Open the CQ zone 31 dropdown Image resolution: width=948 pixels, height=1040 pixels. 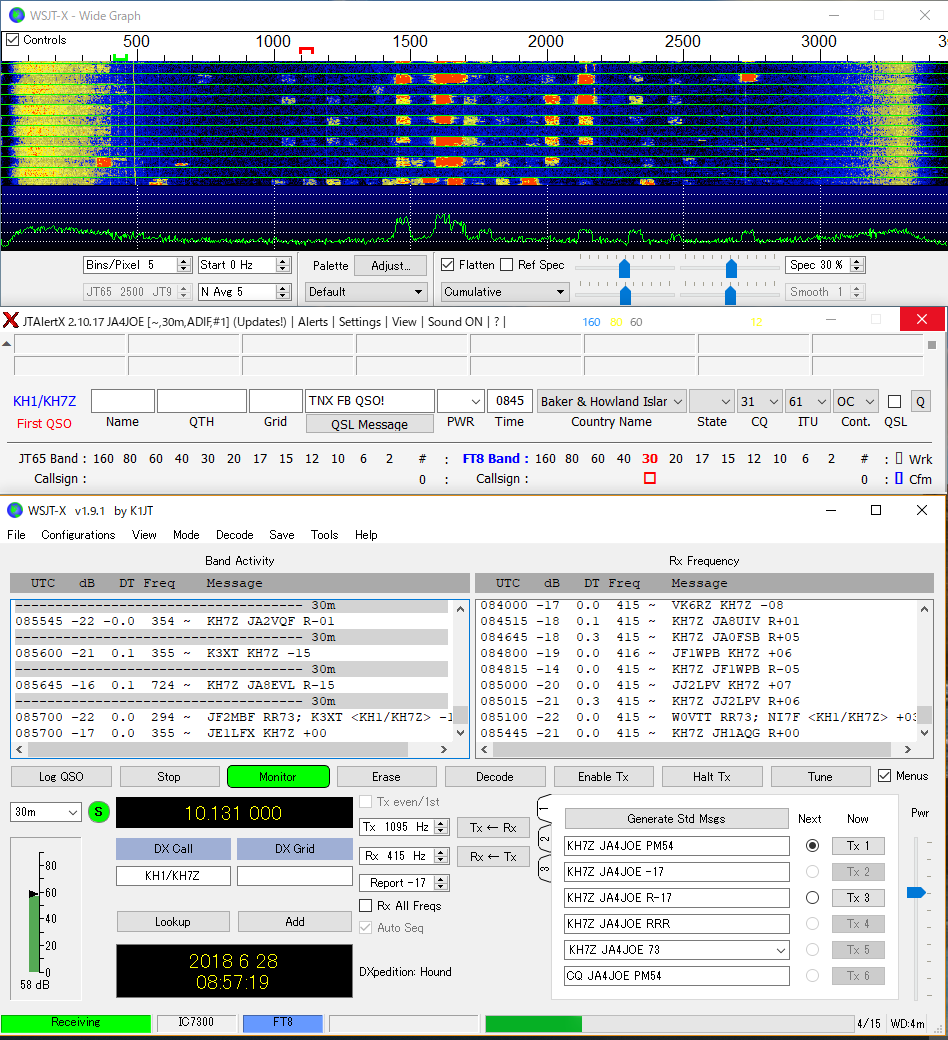pos(760,401)
